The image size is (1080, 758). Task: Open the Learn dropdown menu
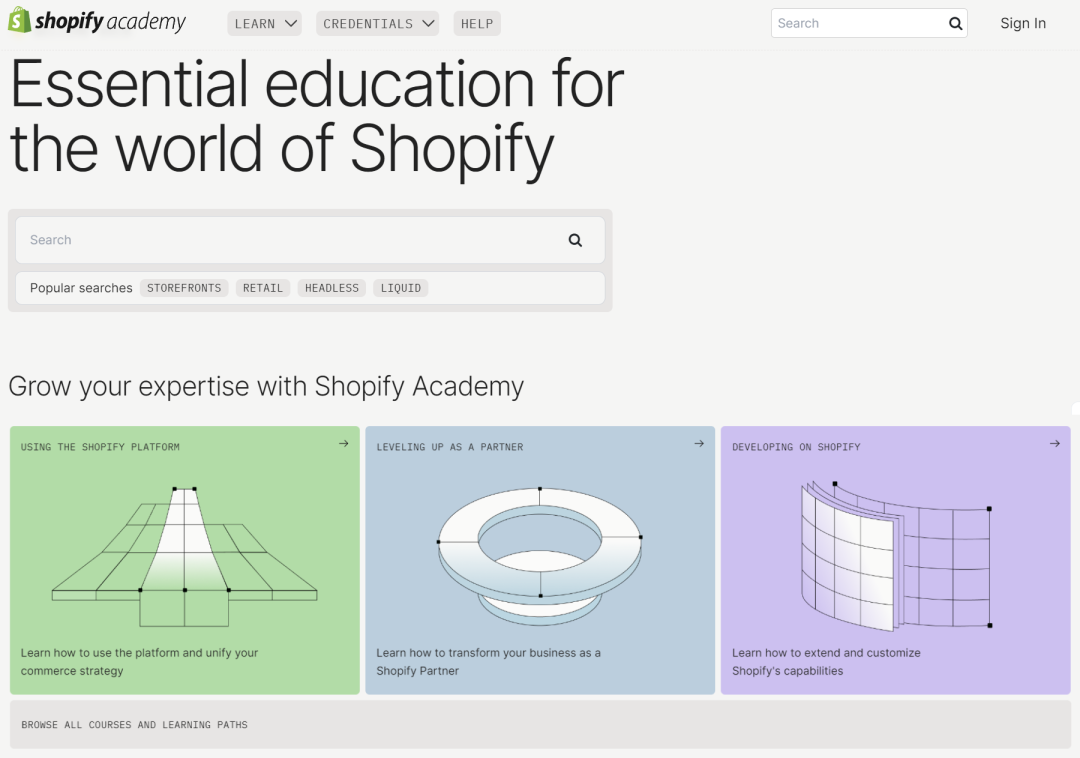(x=265, y=24)
